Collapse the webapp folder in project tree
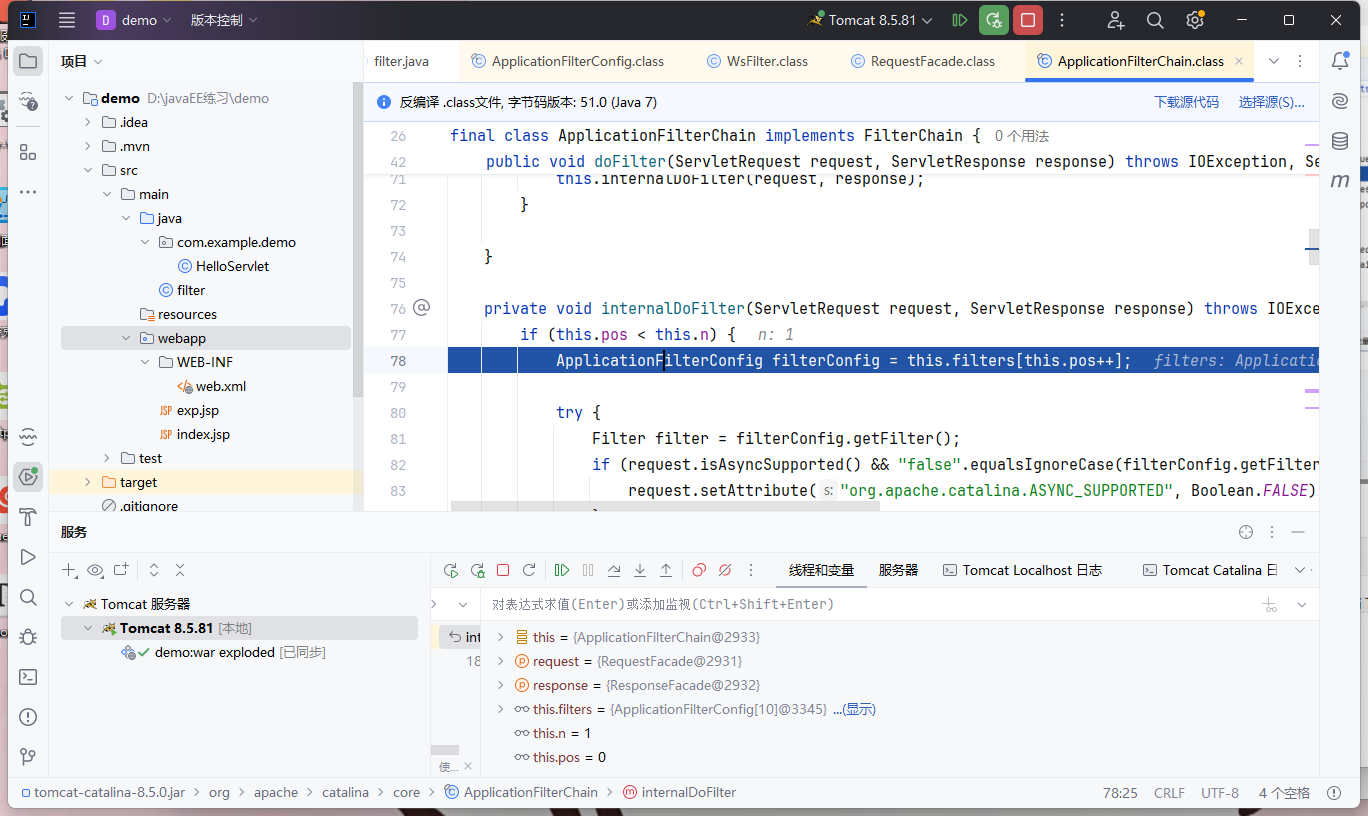This screenshot has height=816, width=1368. (x=126, y=338)
